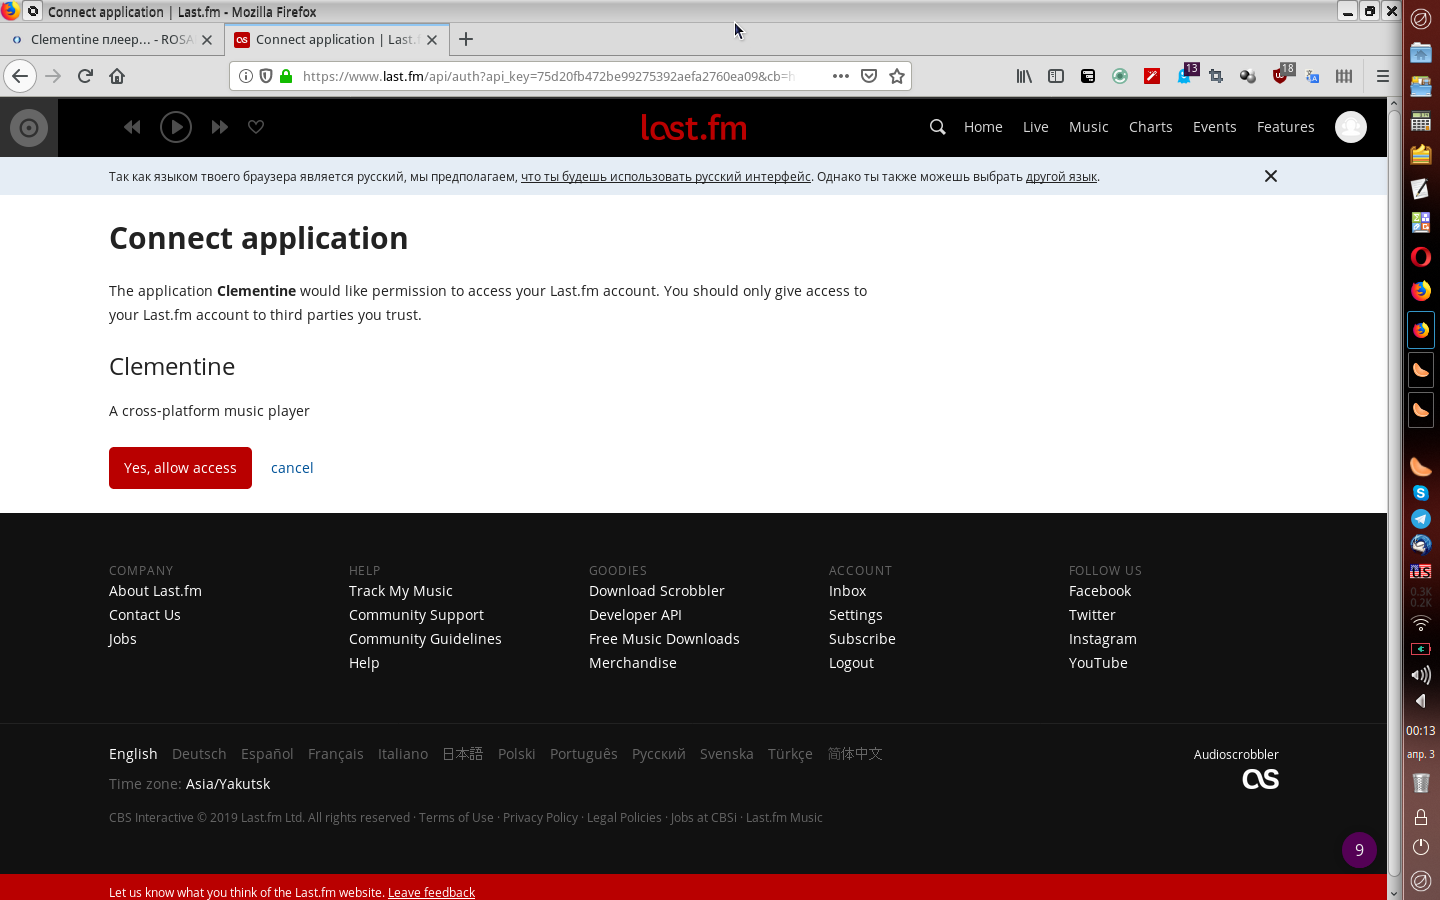Click the play button in the Last.fm player
Image resolution: width=1440 pixels, height=900 pixels.
click(x=176, y=127)
